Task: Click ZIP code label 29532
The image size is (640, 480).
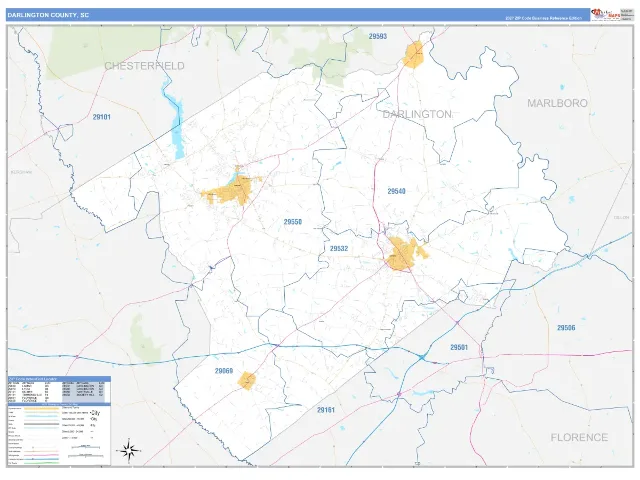Action: click(339, 248)
